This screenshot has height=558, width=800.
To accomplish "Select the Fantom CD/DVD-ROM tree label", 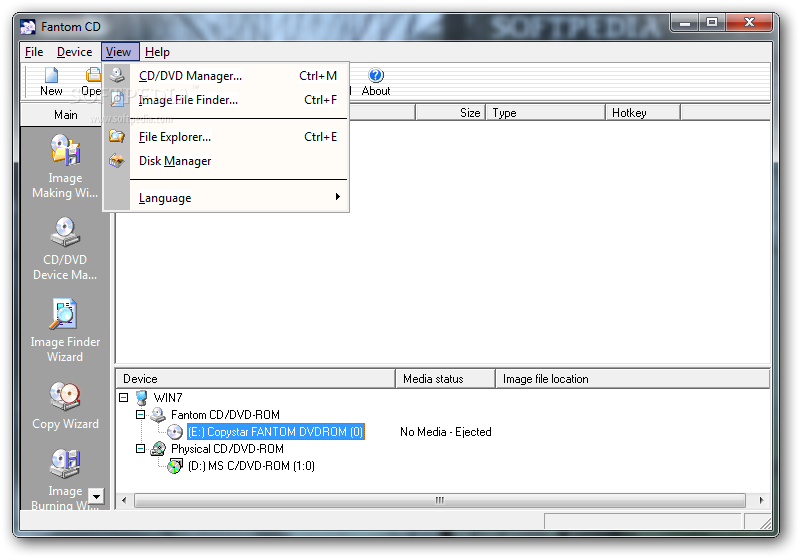I will pyautogui.click(x=225, y=415).
